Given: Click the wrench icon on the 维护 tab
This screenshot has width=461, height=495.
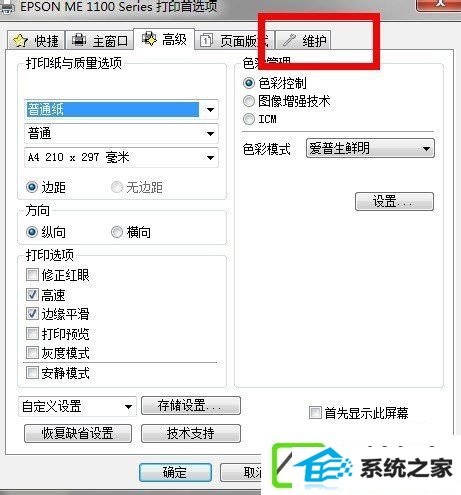Looking at the screenshot, I should [289, 40].
